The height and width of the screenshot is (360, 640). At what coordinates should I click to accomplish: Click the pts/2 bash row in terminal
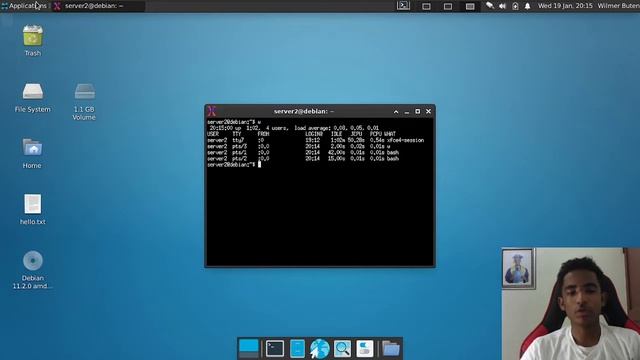click(x=303, y=158)
